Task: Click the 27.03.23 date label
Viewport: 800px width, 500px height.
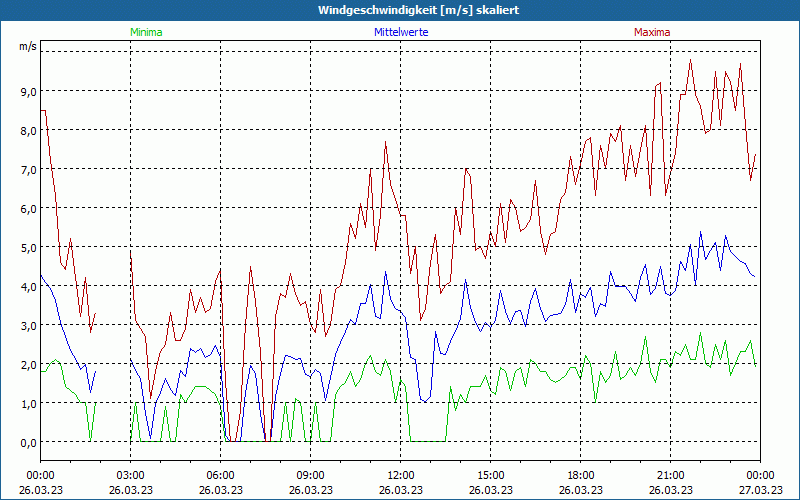Action: (x=761, y=490)
